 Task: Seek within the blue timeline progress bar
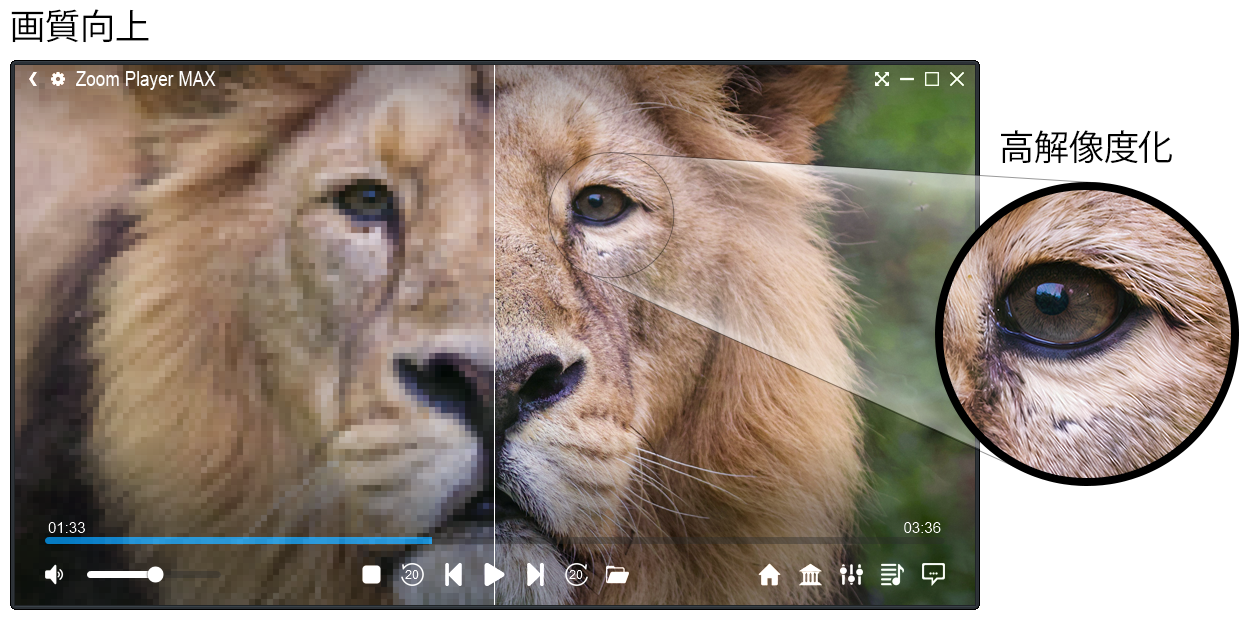tap(240, 541)
